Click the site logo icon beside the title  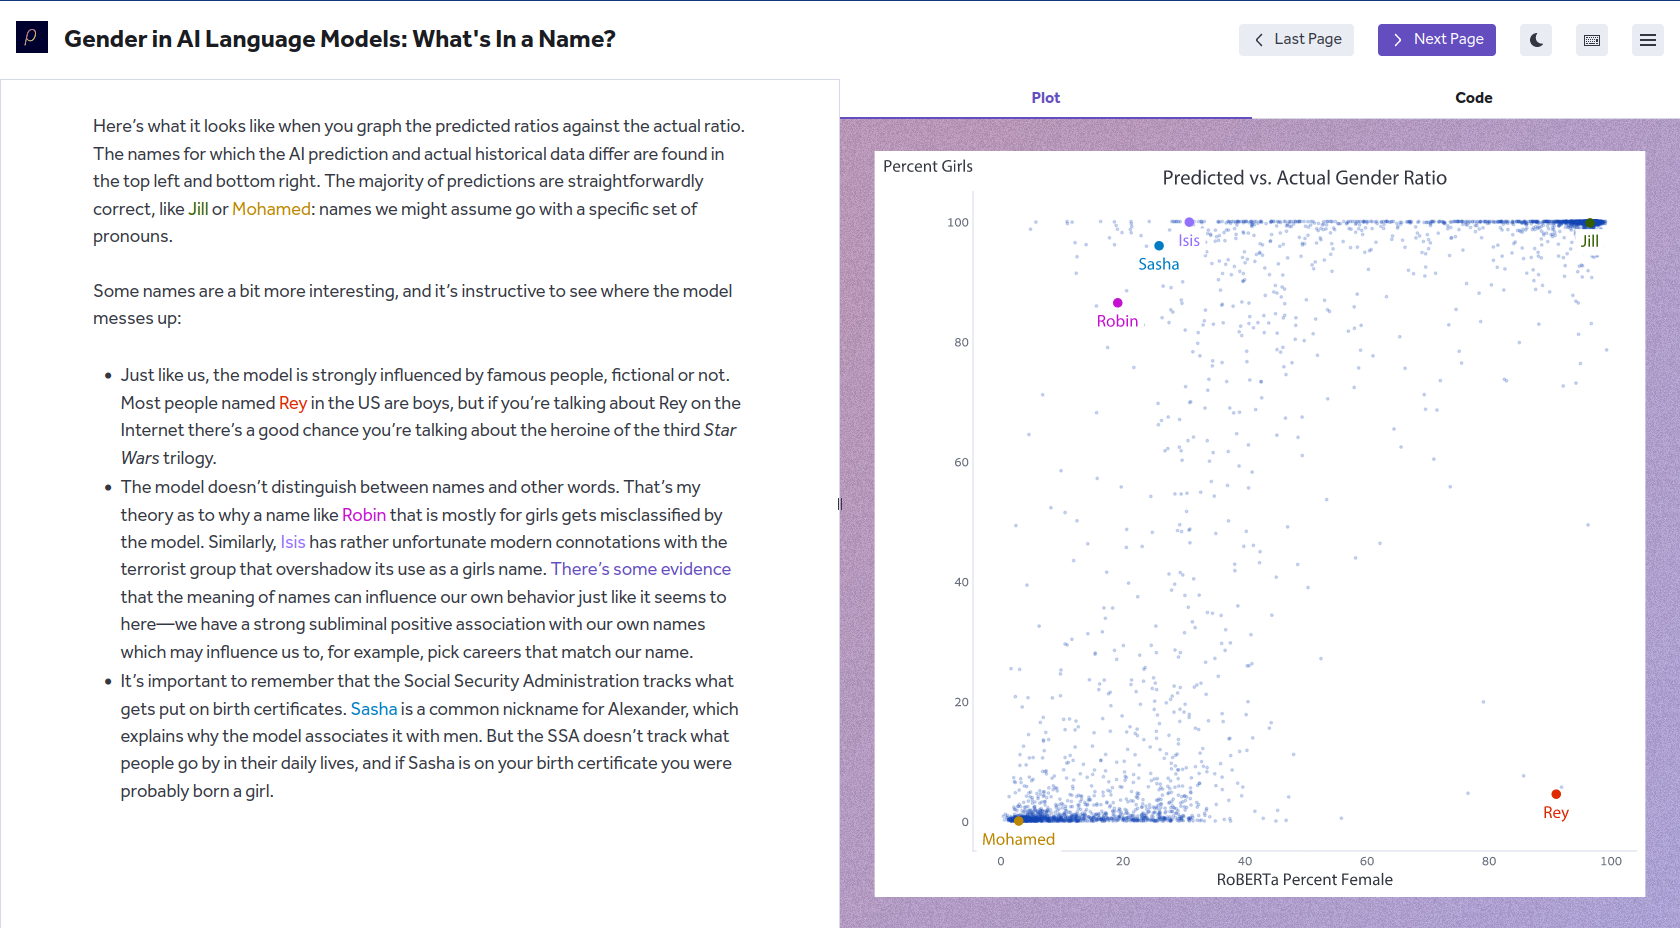(32, 37)
